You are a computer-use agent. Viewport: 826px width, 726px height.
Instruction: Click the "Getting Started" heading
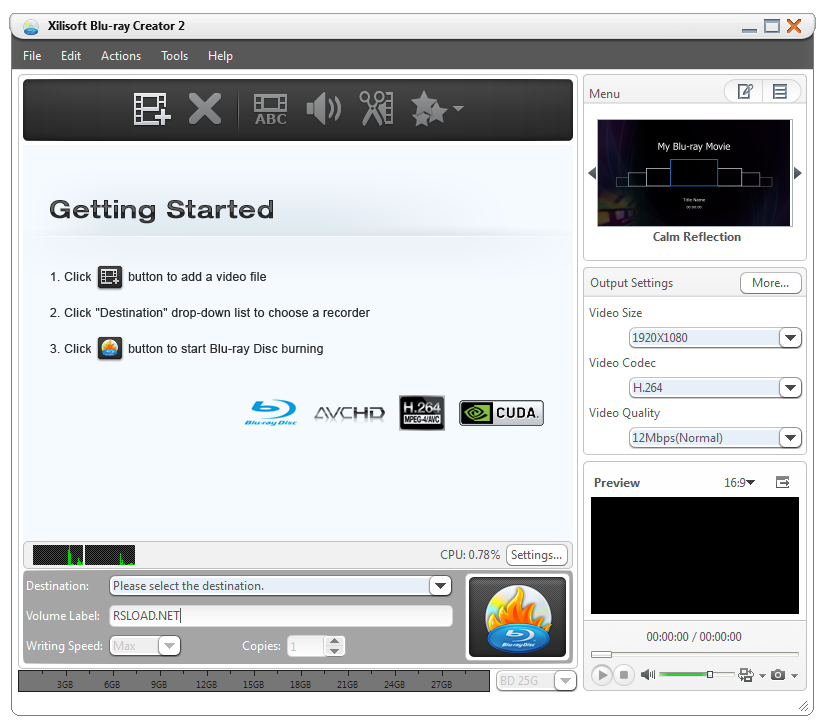coord(162,209)
